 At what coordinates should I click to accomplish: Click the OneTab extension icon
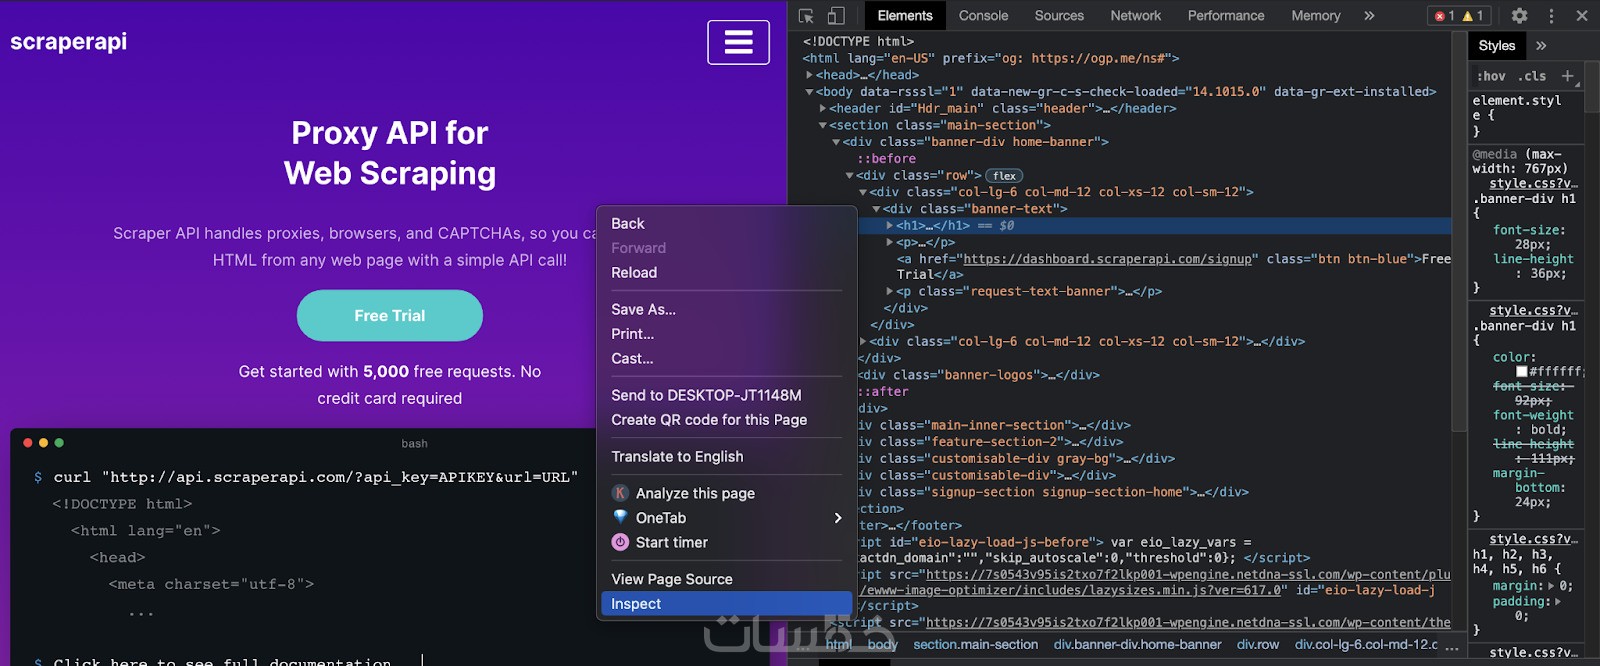tap(620, 518)
